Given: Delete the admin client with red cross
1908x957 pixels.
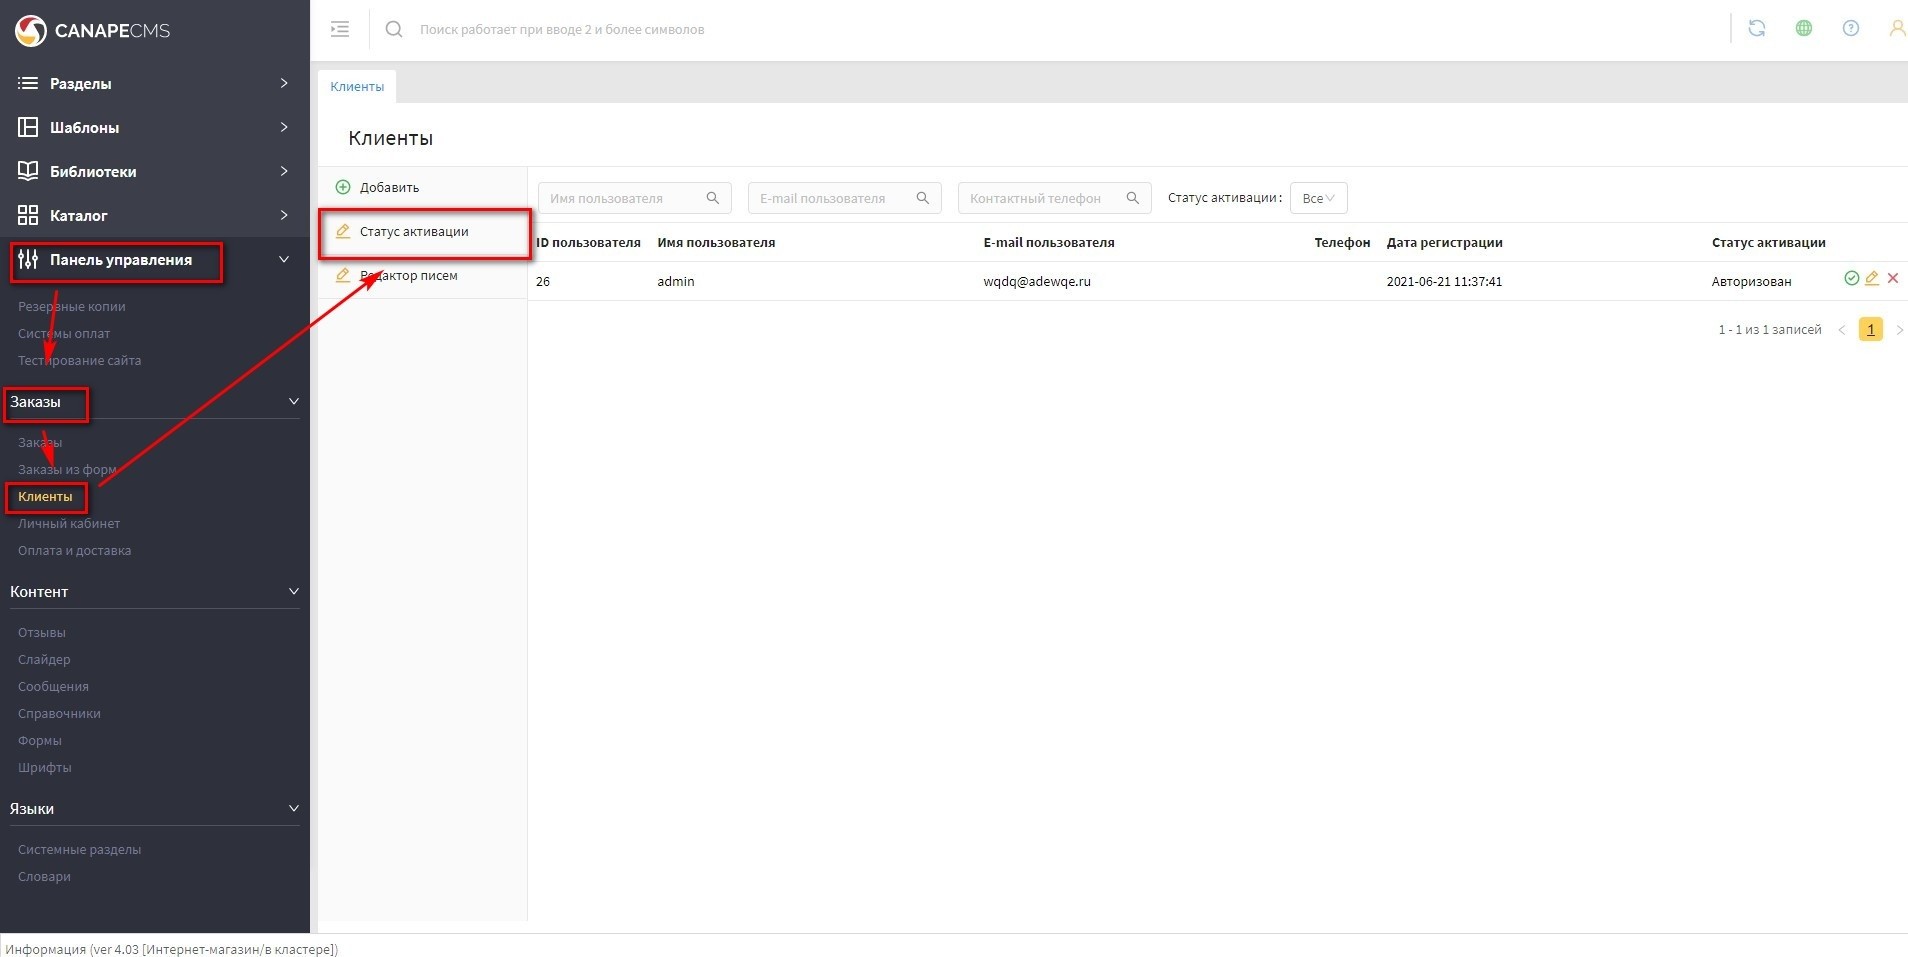Looking at the screenshot, I should point(1892,279).
